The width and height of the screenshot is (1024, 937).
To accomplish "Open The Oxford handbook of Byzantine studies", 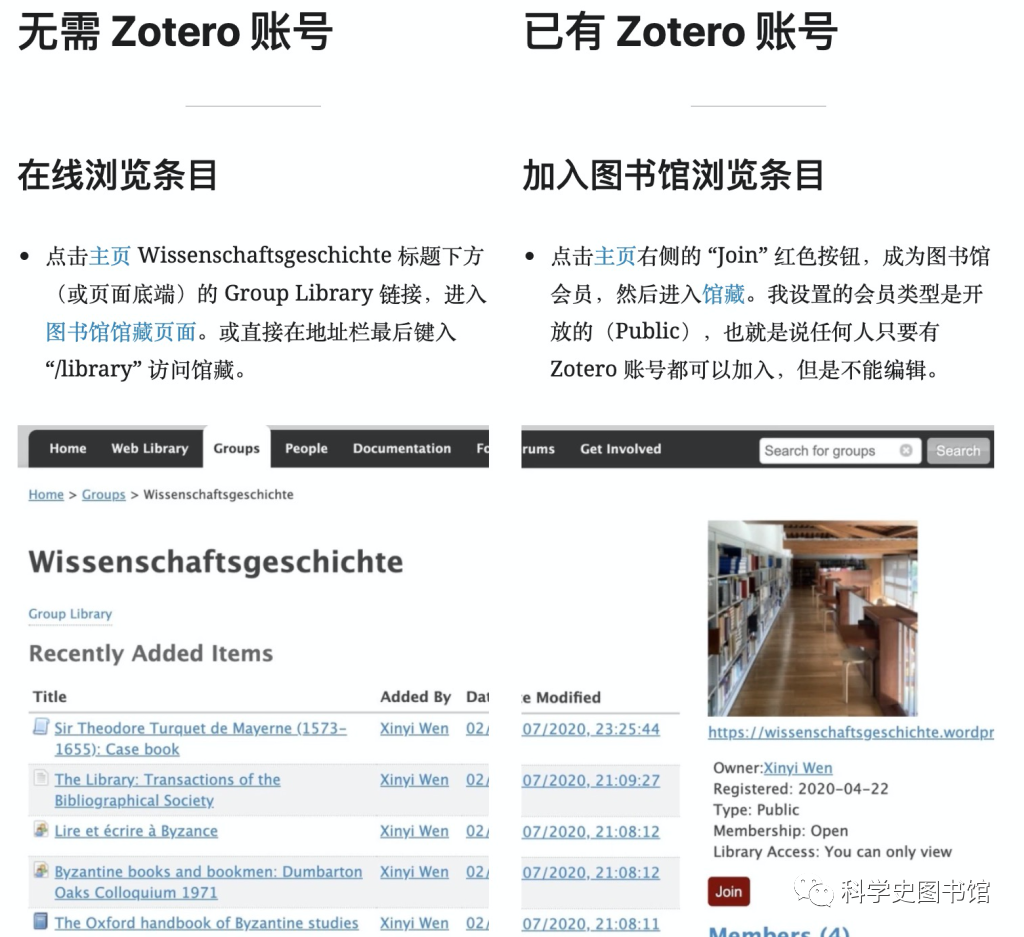I will click(206, 923).
